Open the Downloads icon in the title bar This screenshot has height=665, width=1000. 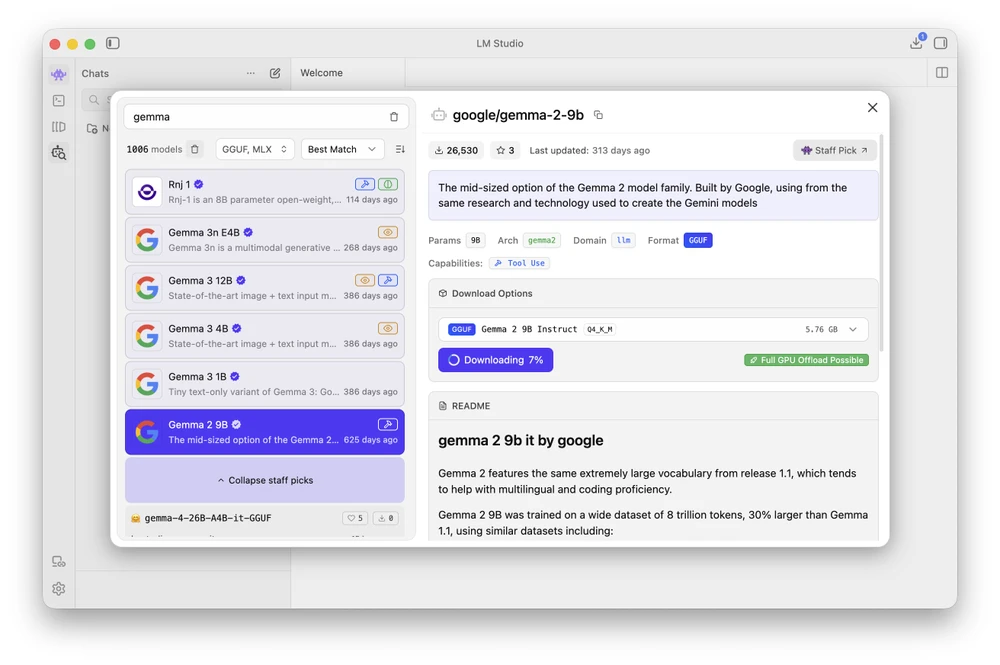click(x=916, y=43)
